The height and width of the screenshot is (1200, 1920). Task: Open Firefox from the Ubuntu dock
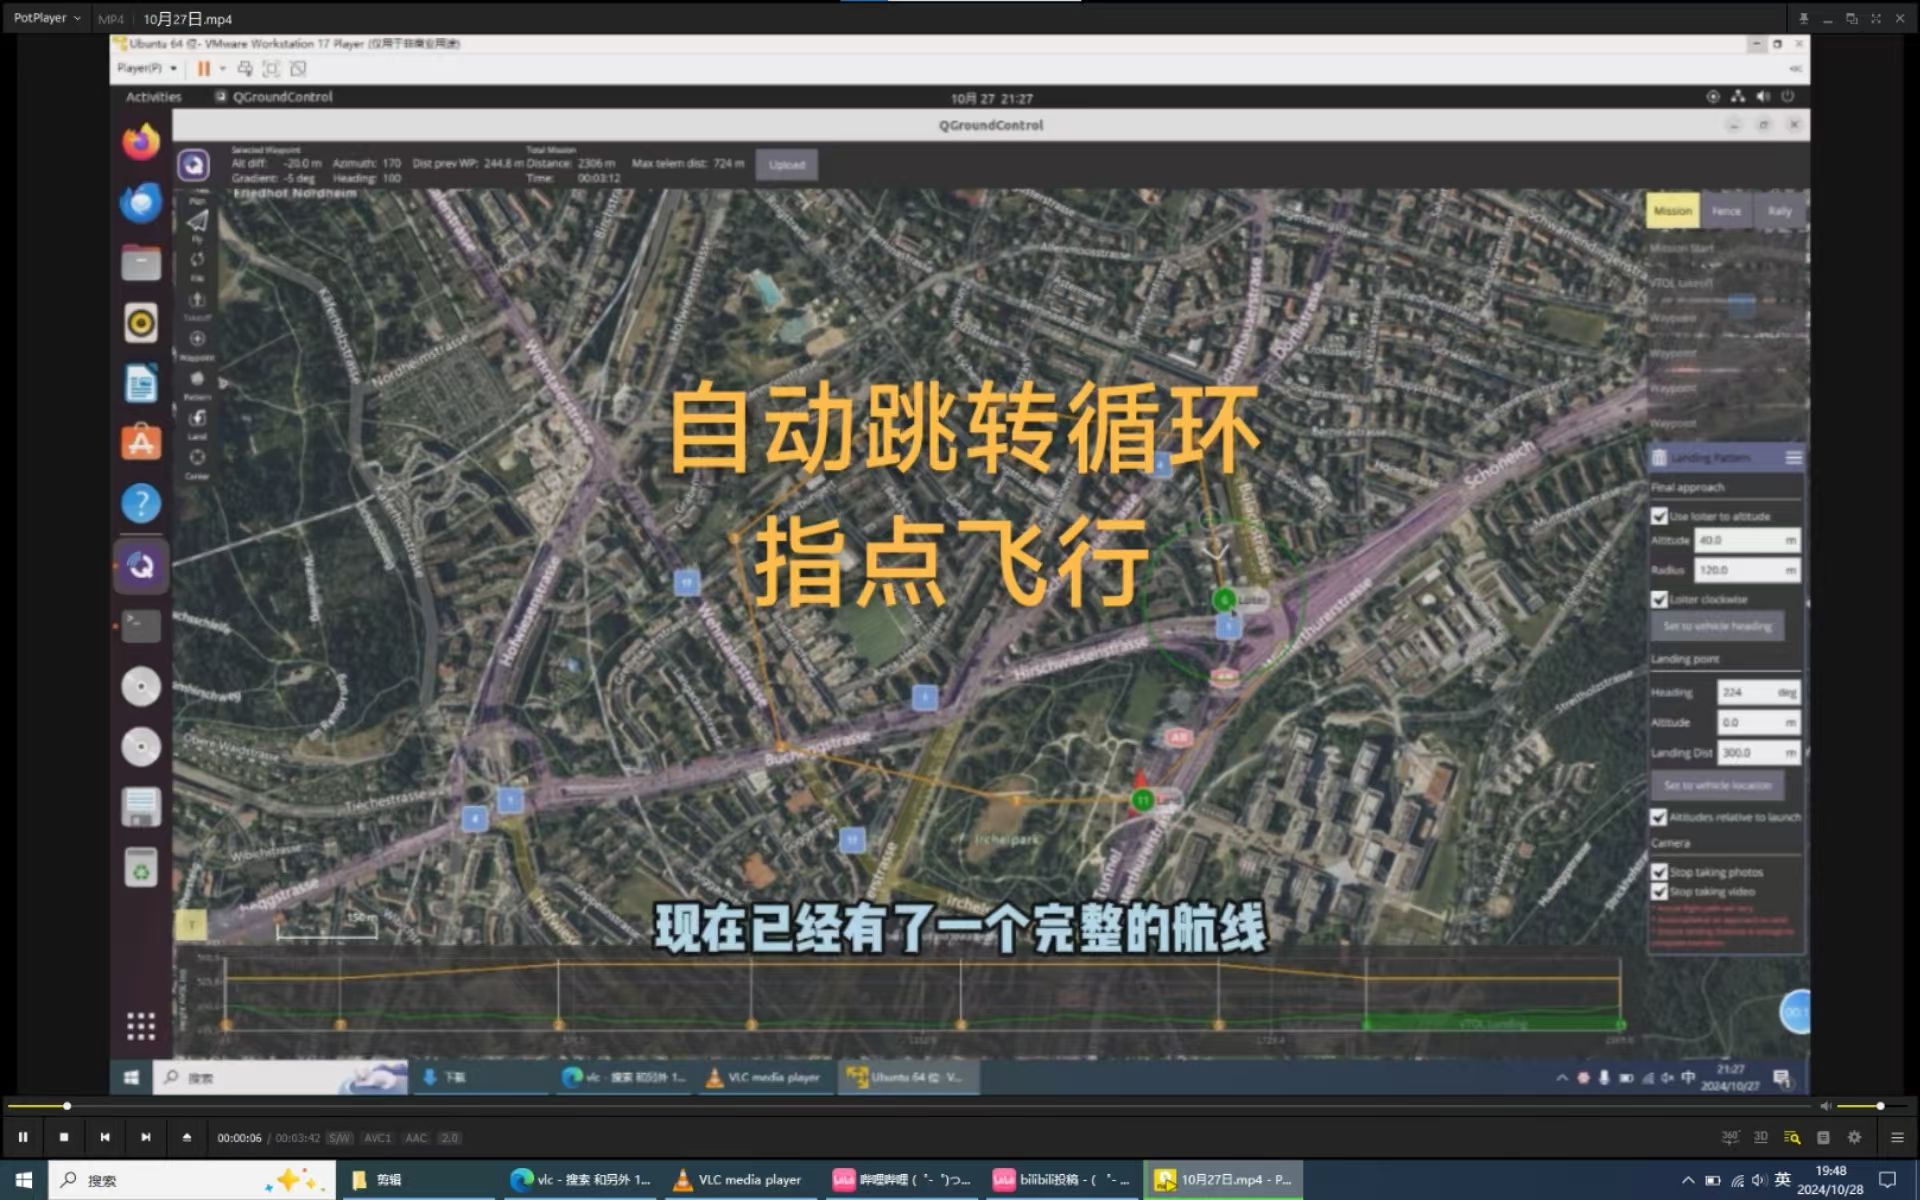(x=141, y=141)
